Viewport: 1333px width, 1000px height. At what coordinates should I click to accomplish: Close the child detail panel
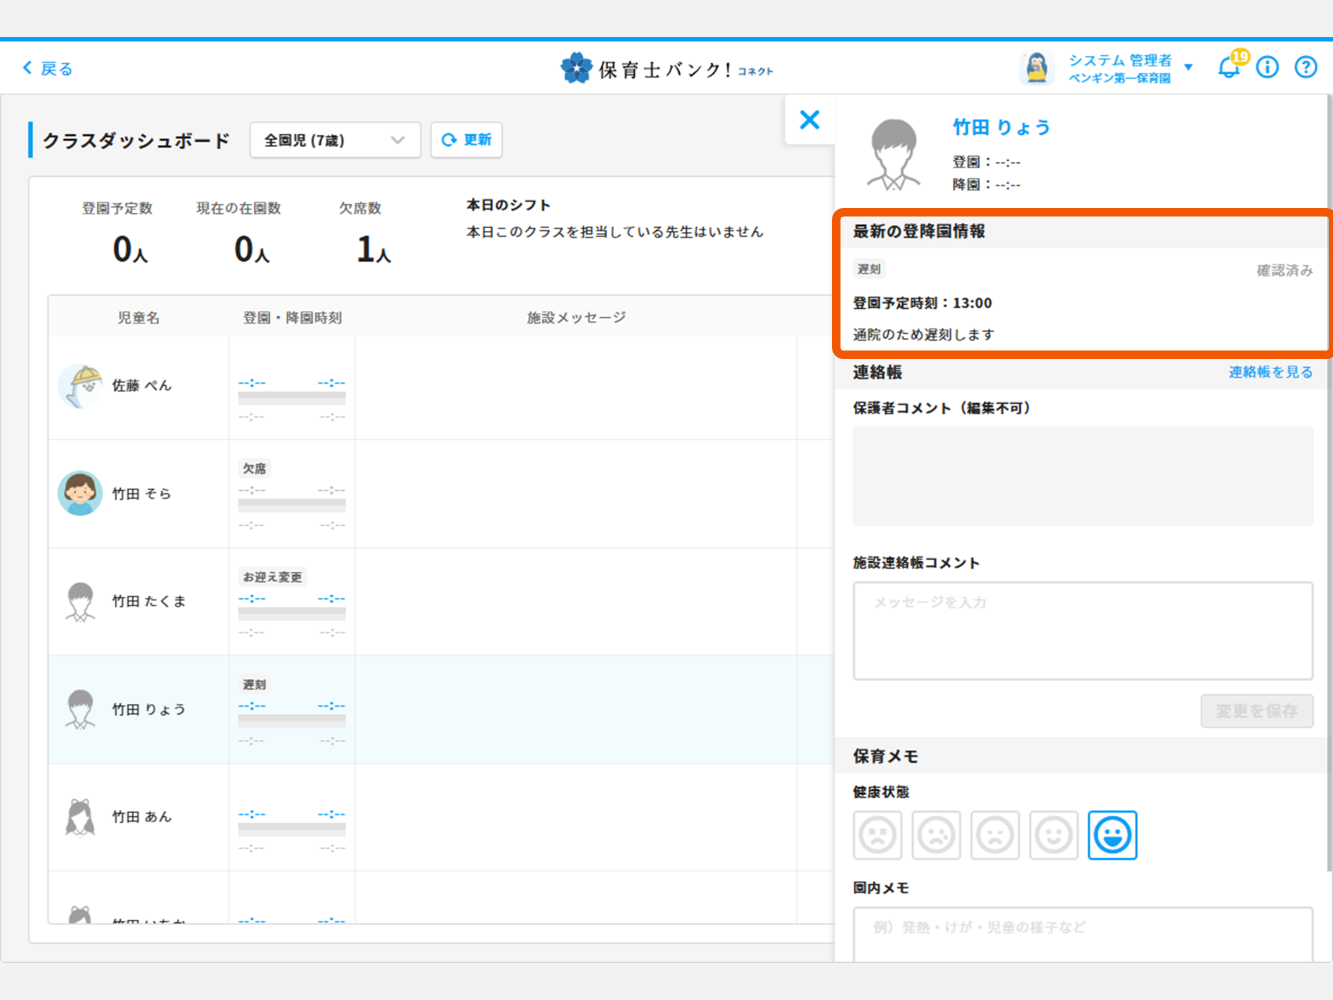click(810, 121)
